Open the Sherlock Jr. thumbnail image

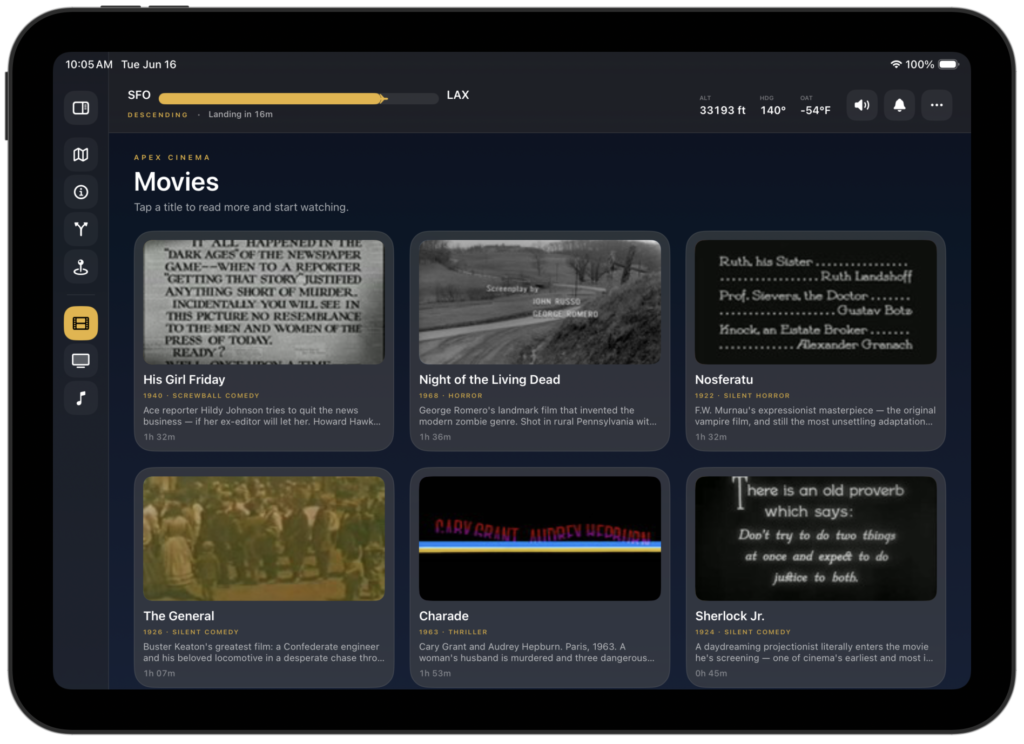[816, 539]
